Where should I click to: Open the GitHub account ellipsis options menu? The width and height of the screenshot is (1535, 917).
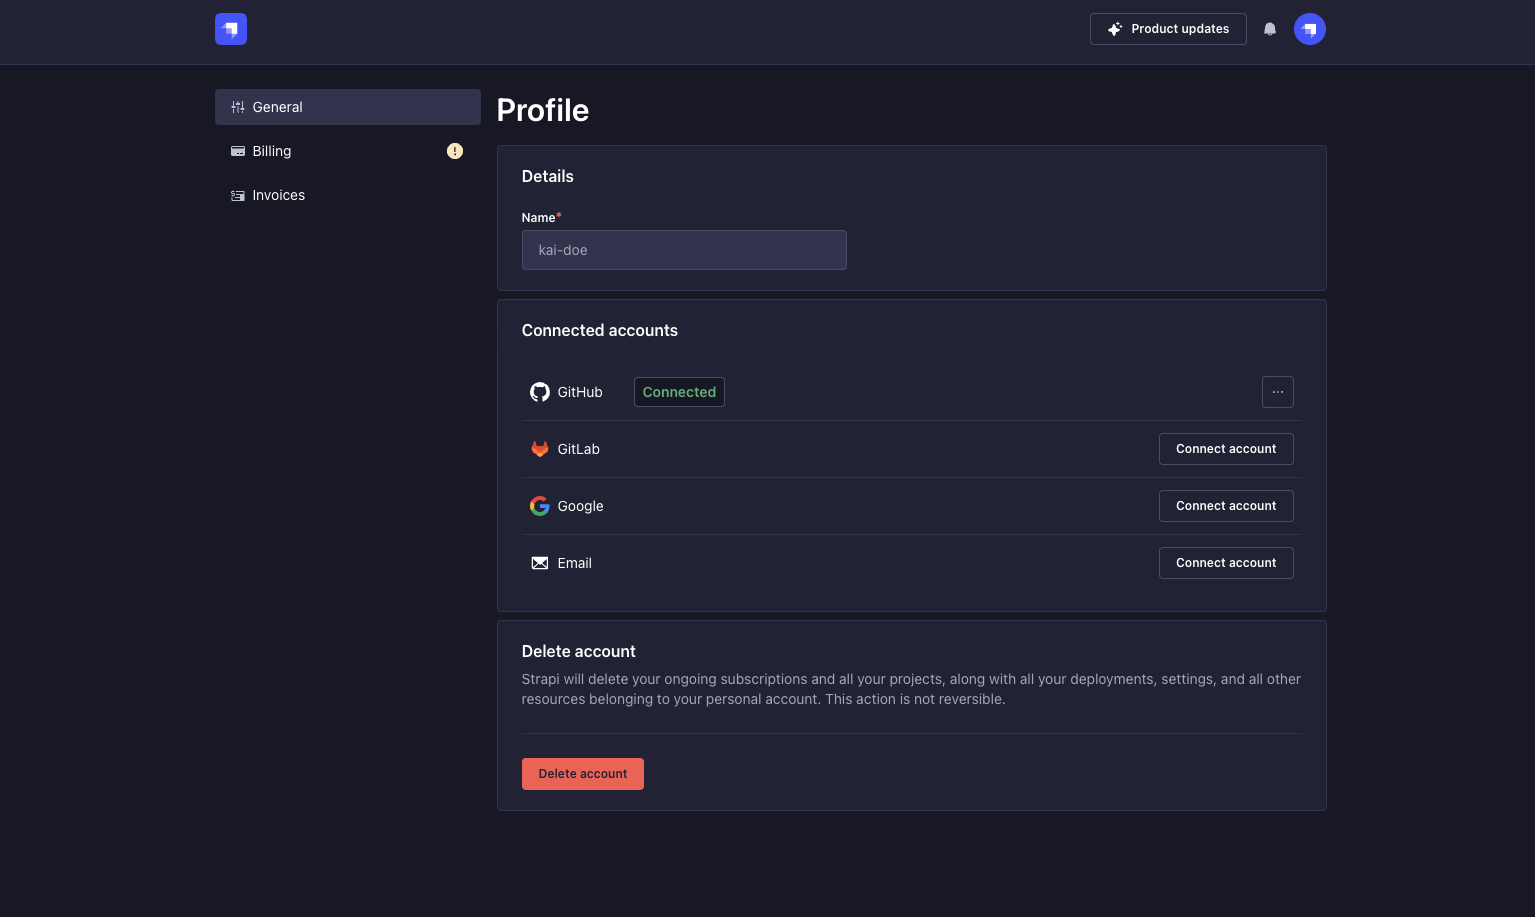click(x=1277, y=392)
